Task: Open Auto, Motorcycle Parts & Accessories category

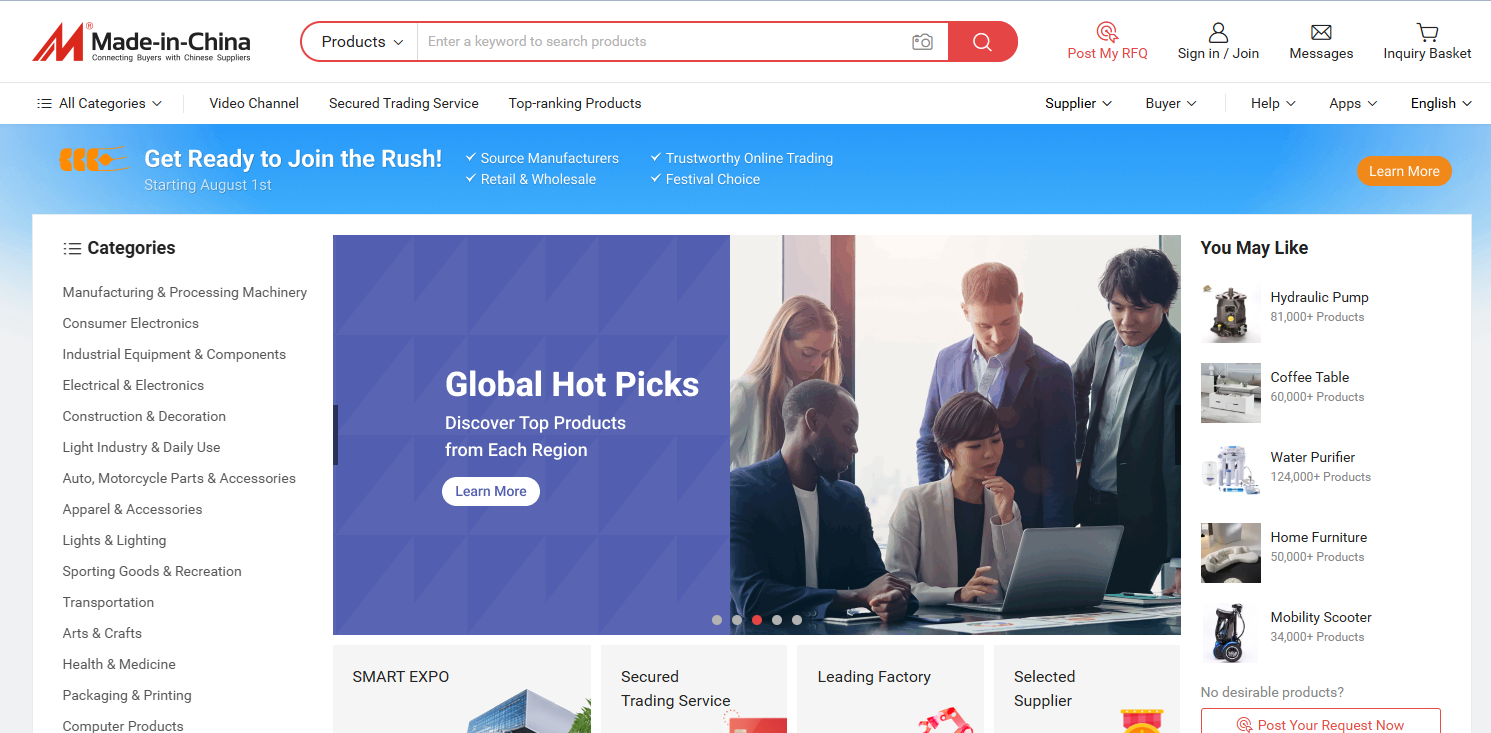Action: click(179, 478)
